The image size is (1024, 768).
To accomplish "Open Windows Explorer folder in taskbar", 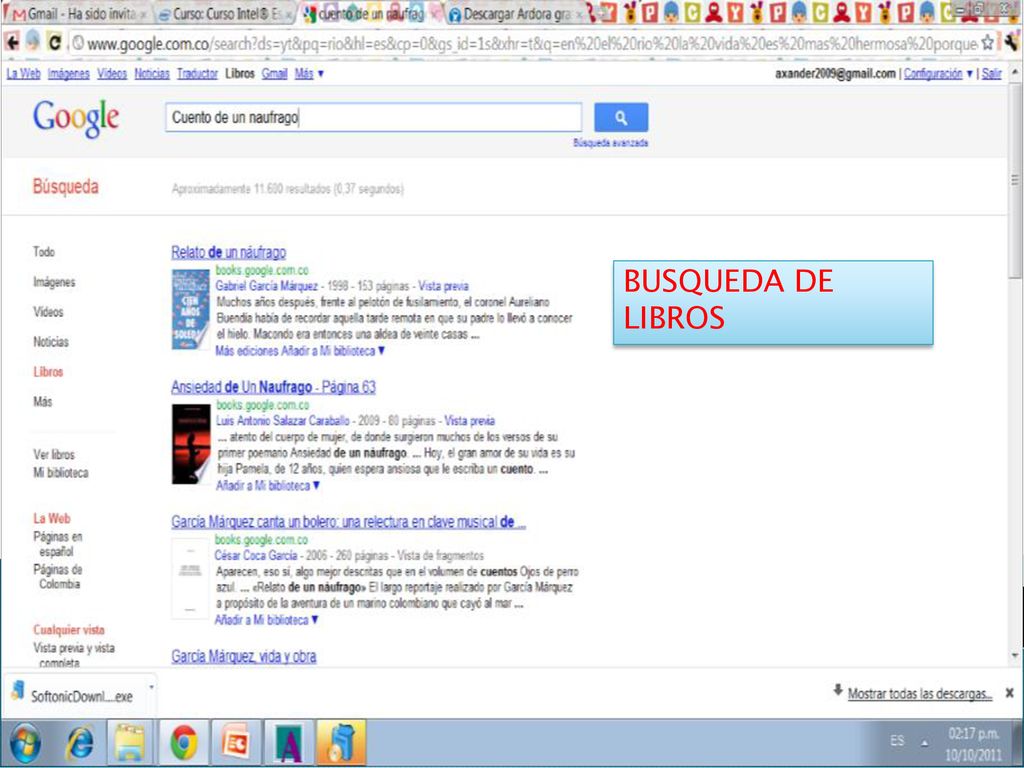I will click(x=131, y=743).
